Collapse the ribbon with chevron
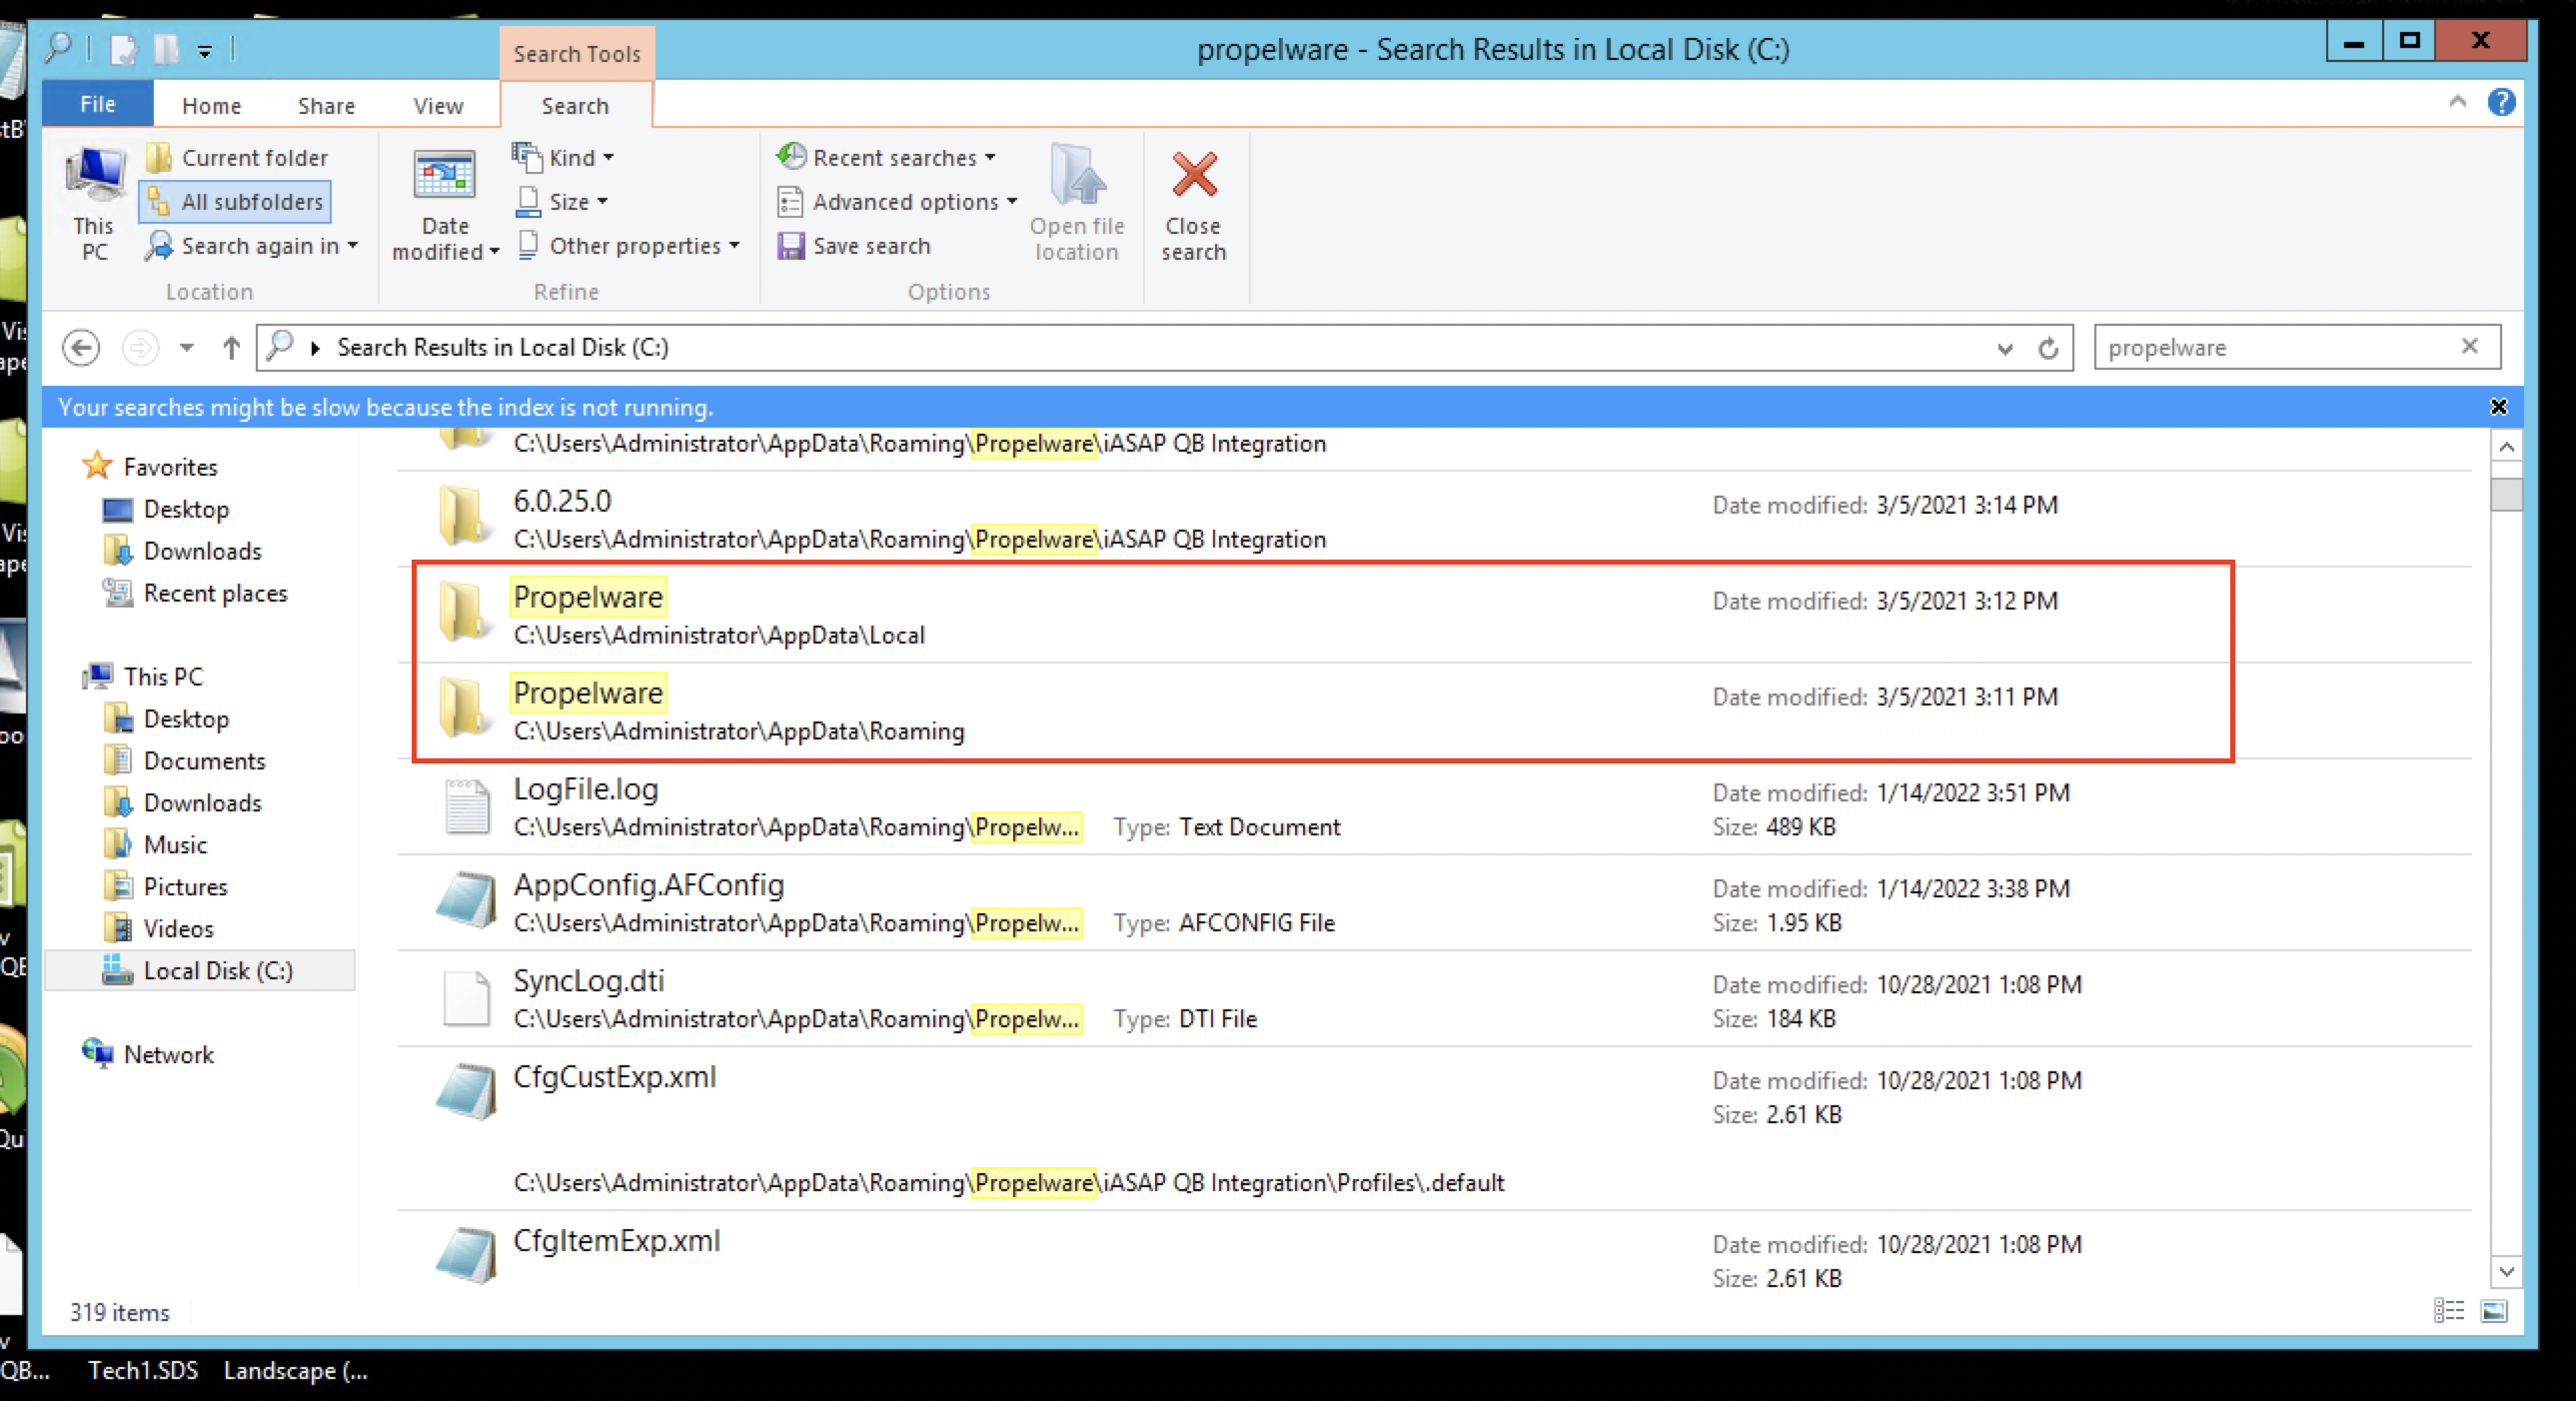Image resolution: width=2576 pixels, height=1401 pixels. pyautogui.click(x=2457, y=101)
